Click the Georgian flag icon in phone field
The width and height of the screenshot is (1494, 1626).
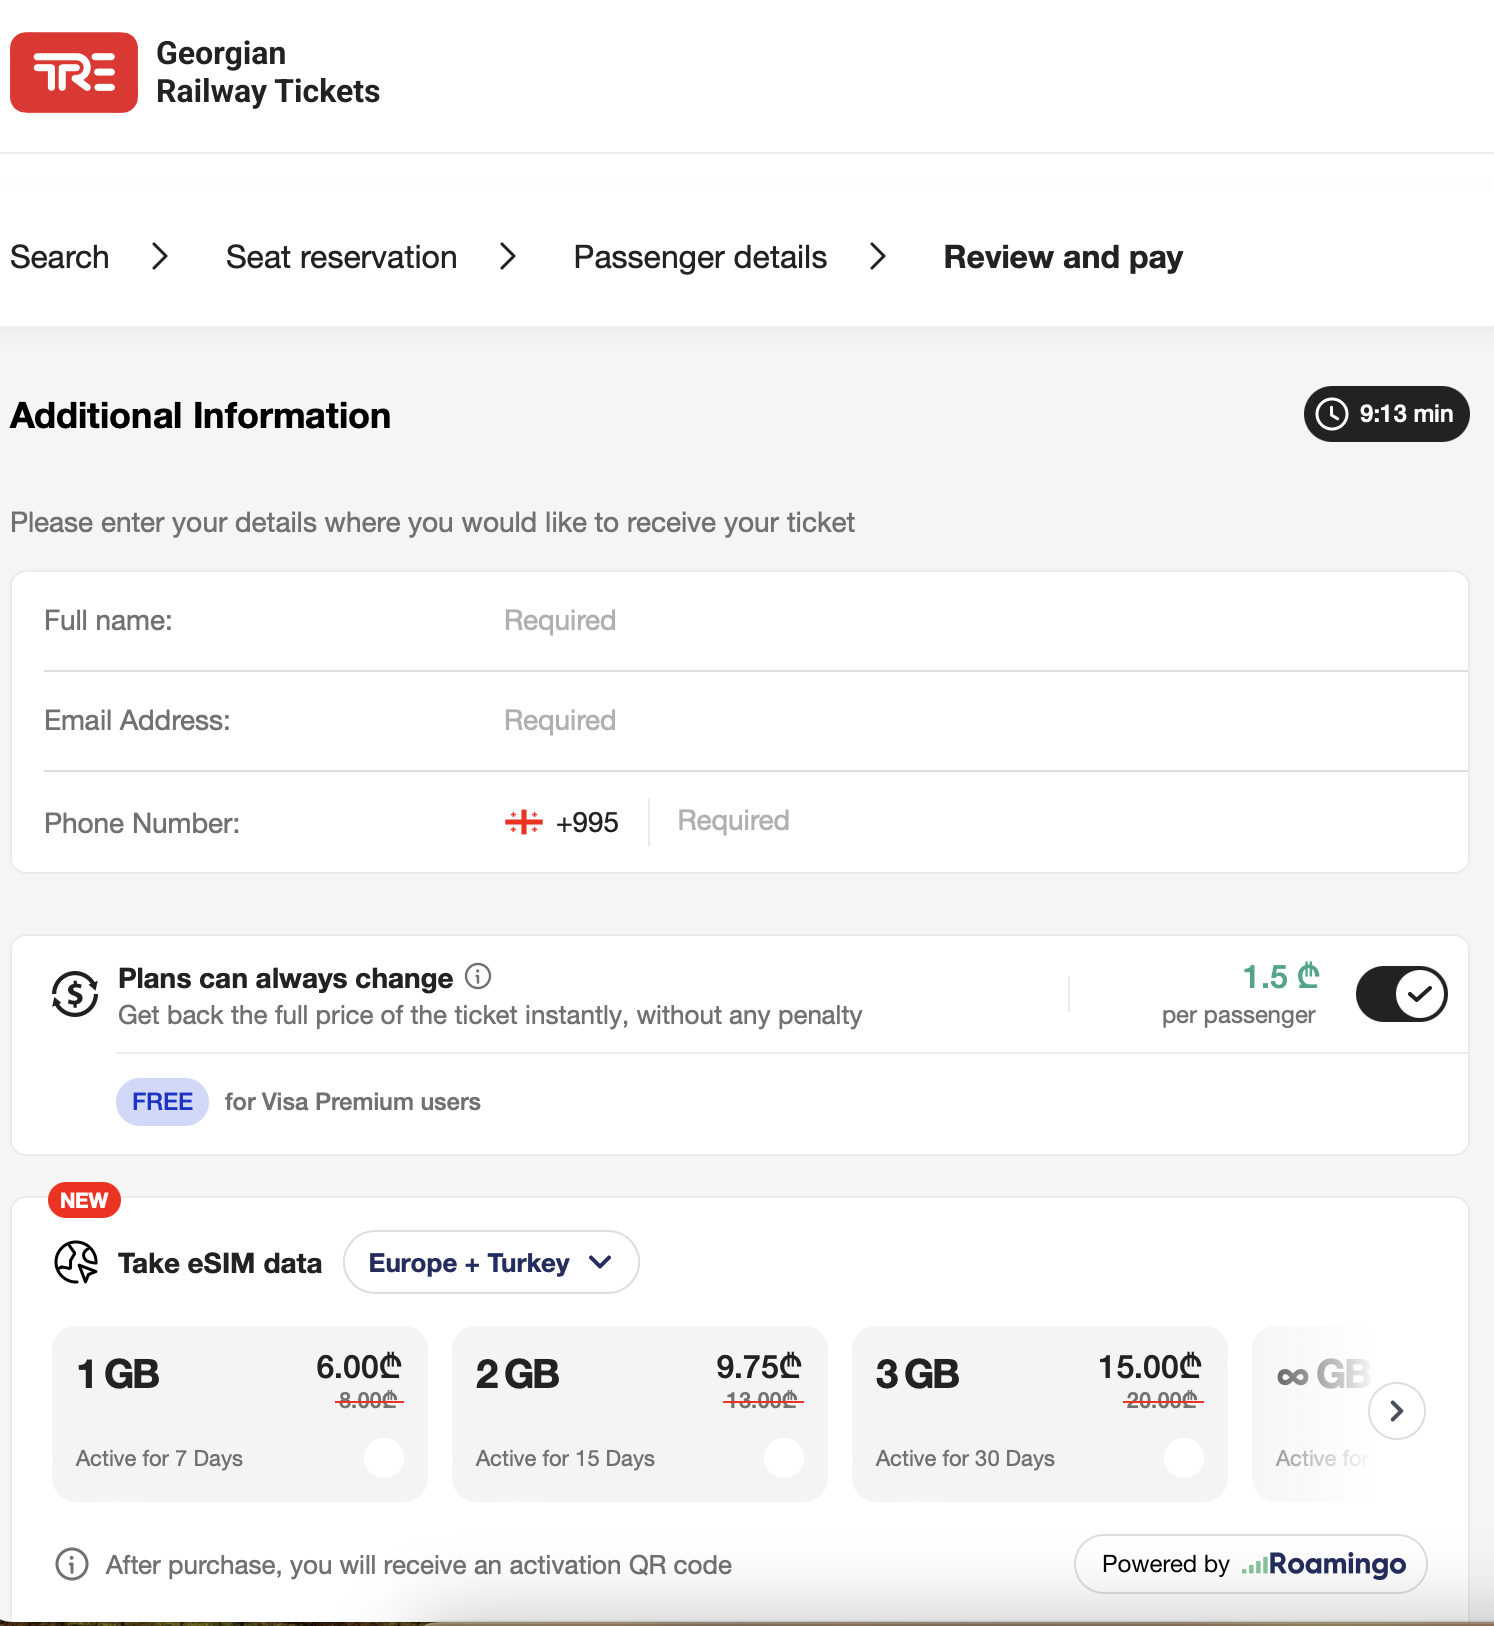coord(523,822)
